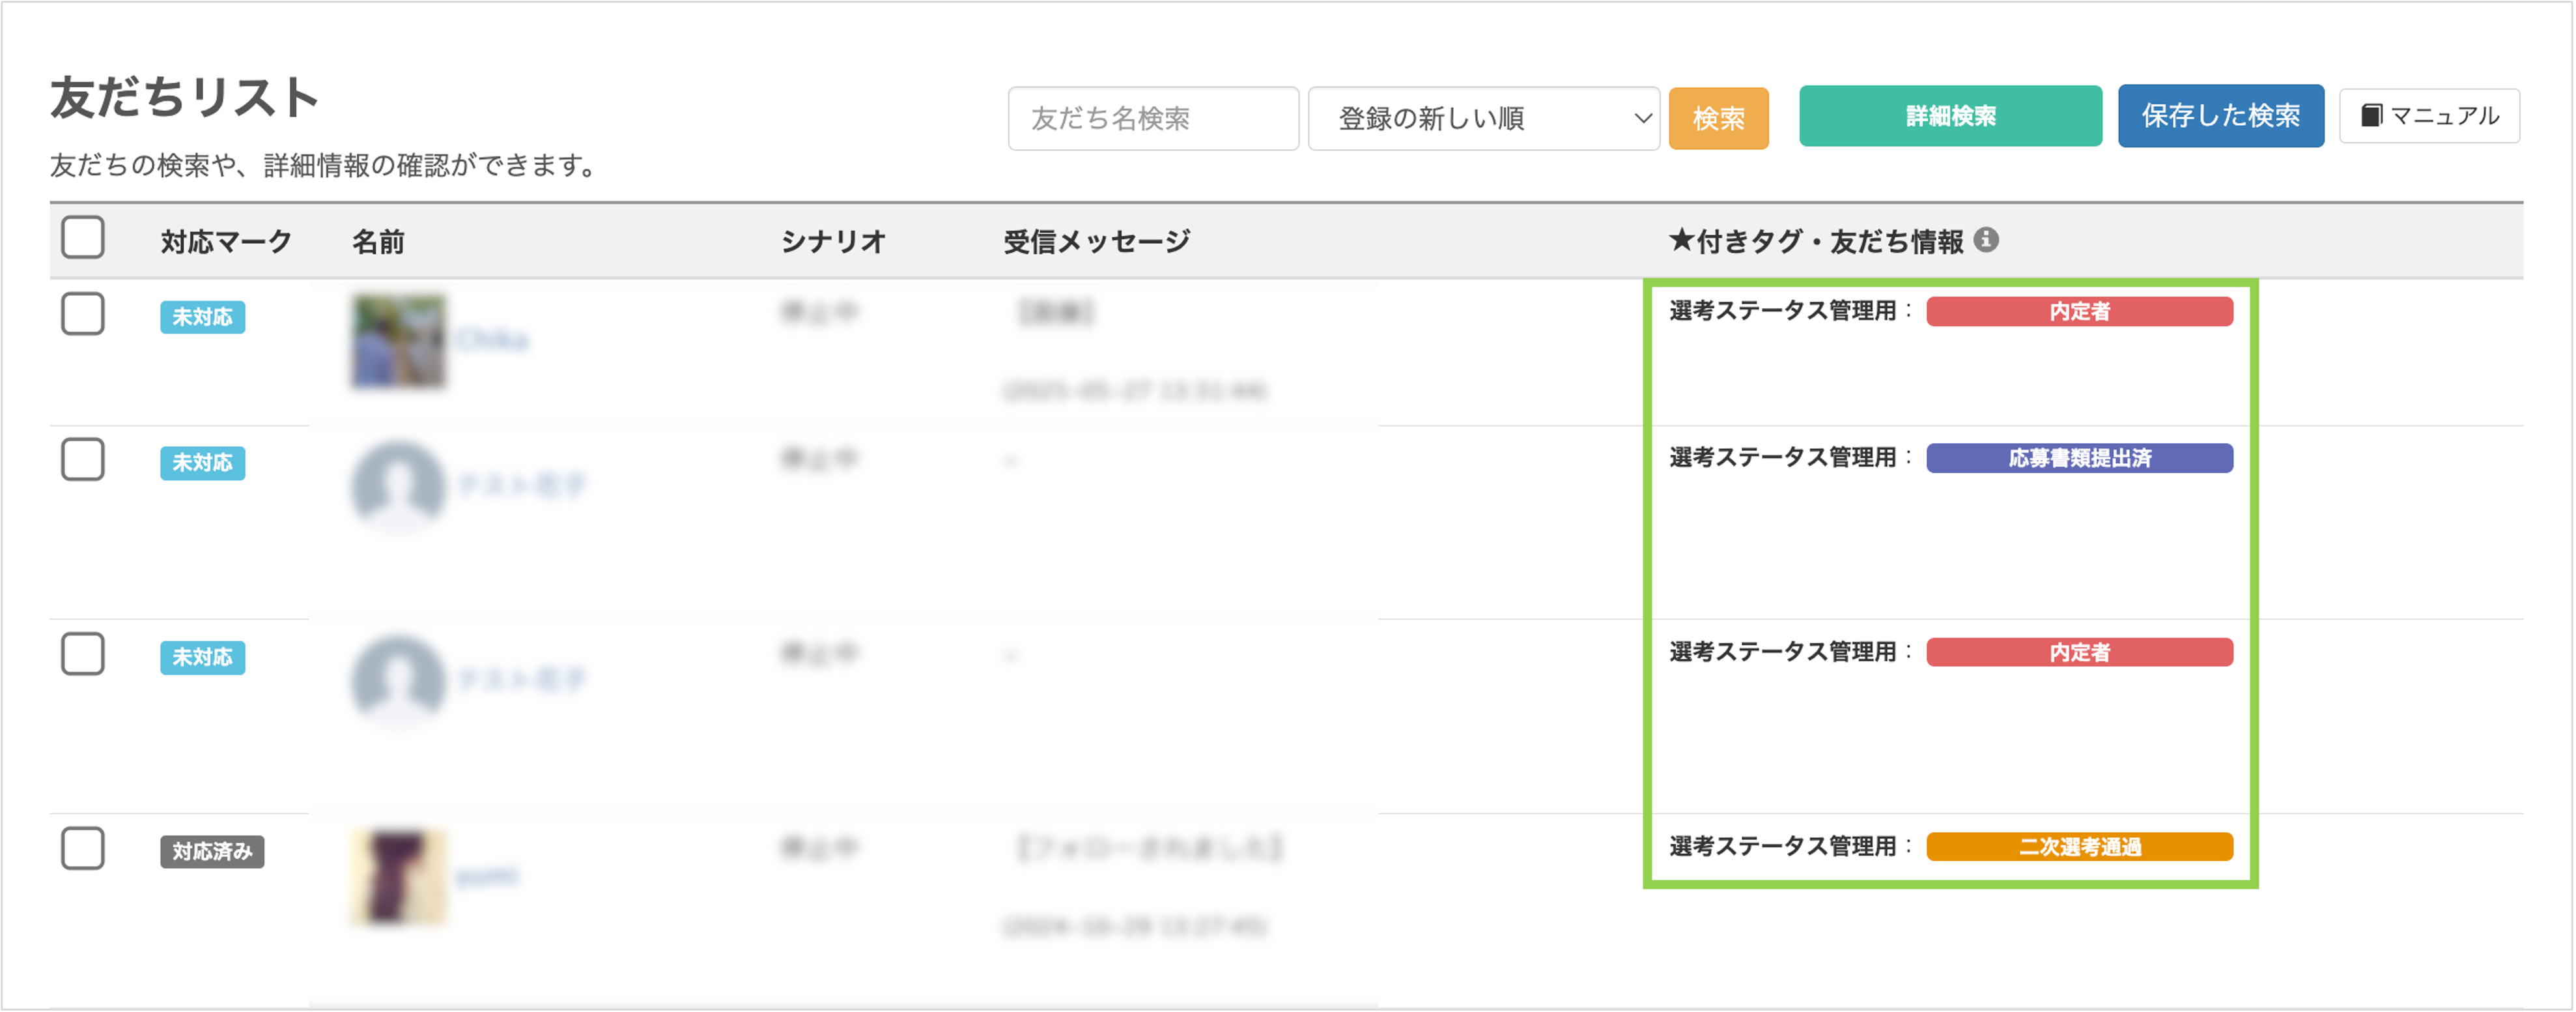Click the orange 検索 button

[1718, 118]
